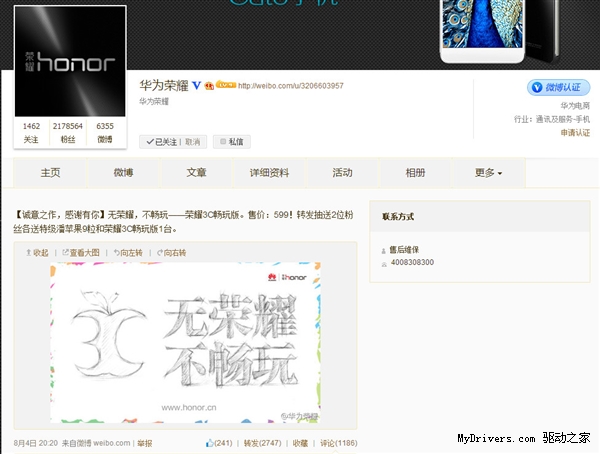
Task: Click the 华为电商 verification text
Action: click(575, 106)
